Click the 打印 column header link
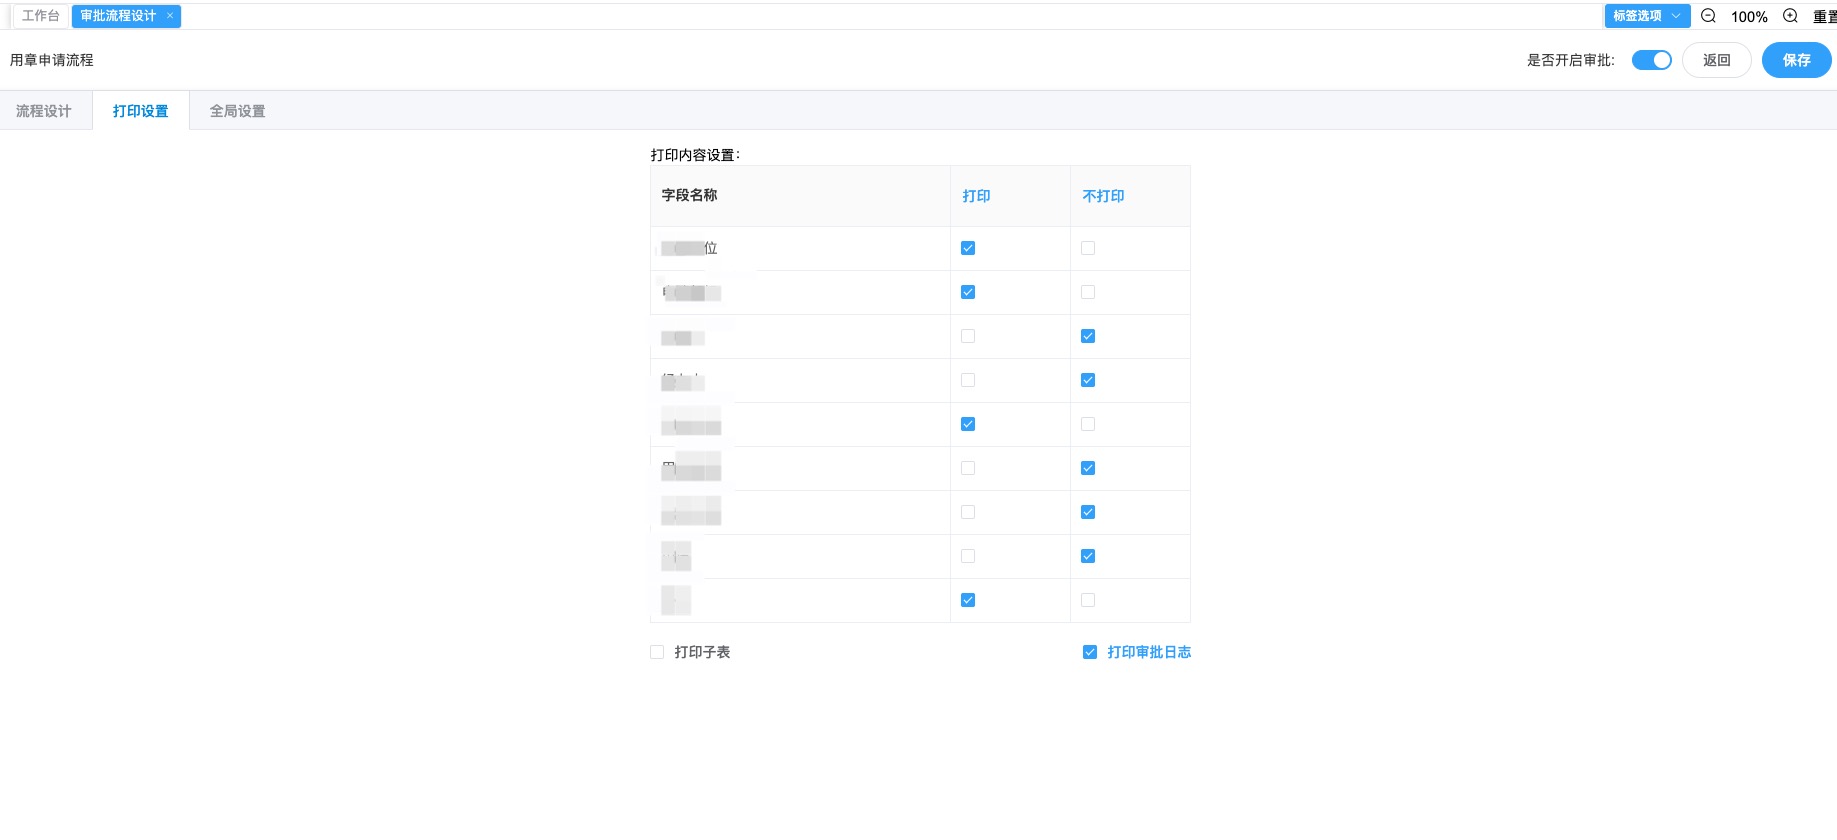This screenshot has width=1837, height=840. coord(976,196)
